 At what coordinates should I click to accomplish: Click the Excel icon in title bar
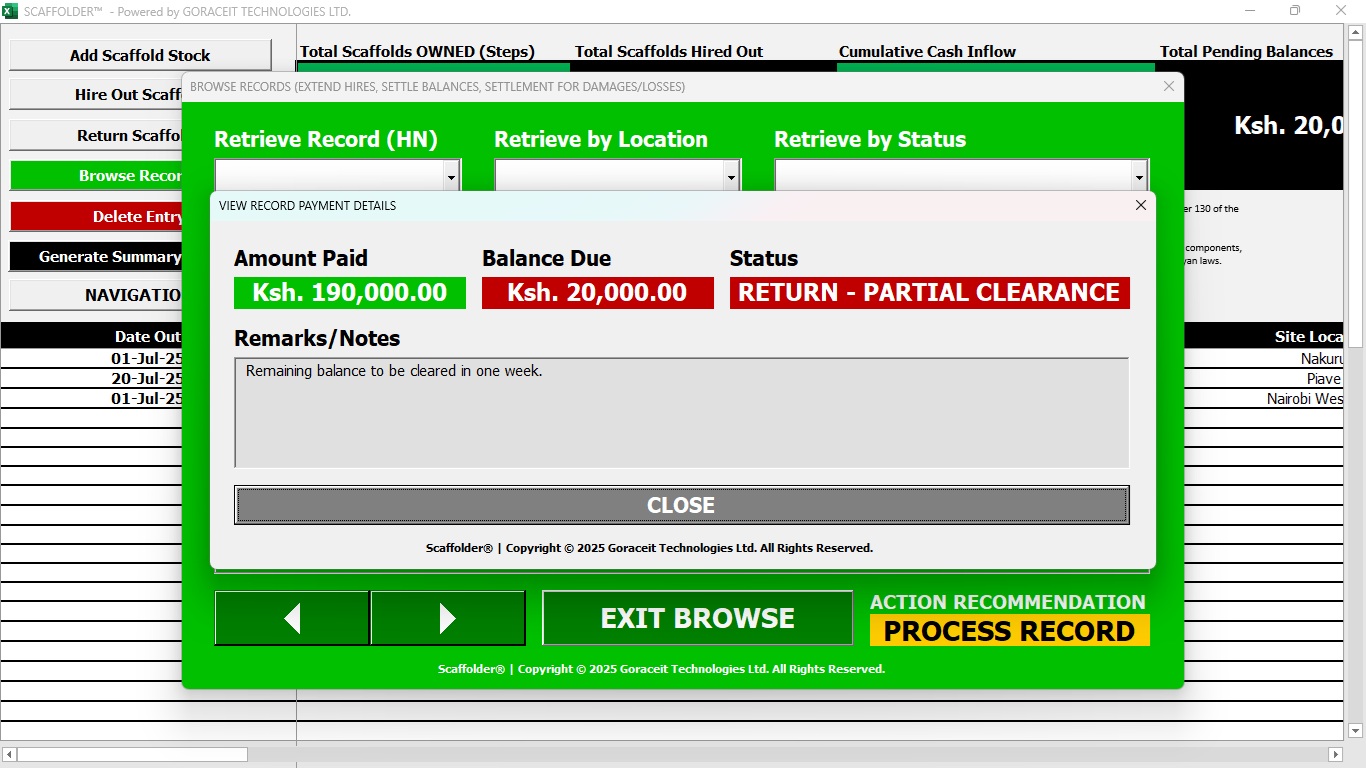[x=10, y=11]
